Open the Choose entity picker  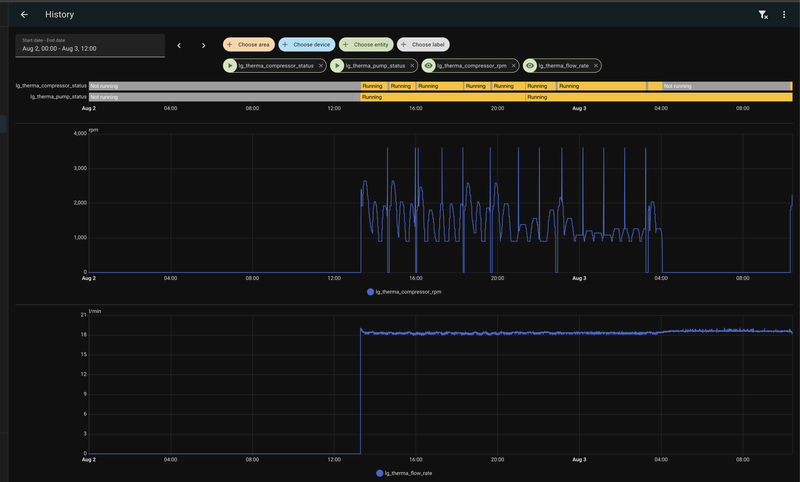365,45
